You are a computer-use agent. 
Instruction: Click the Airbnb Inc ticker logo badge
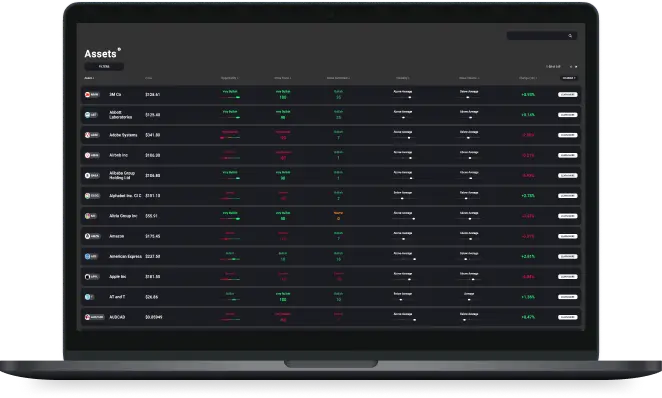pos(92,155)
